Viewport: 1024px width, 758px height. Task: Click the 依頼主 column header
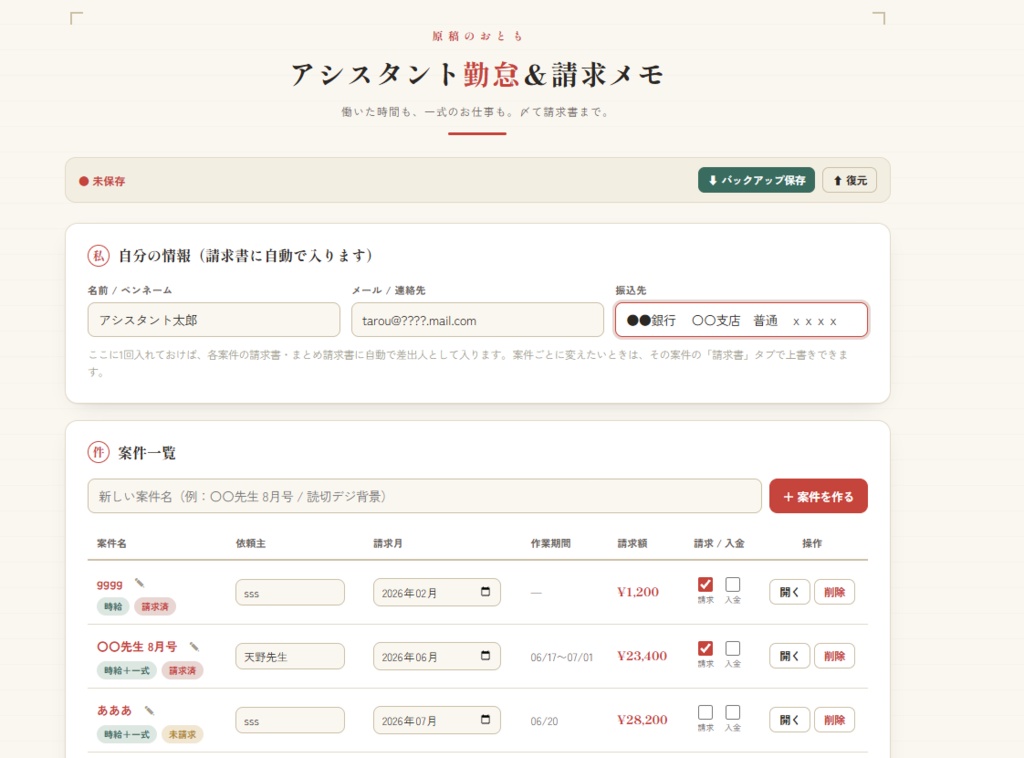(x=251, y=543)
